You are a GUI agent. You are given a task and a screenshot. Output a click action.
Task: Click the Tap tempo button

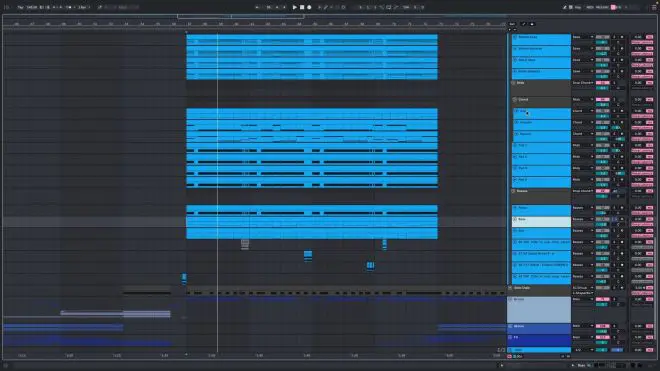tap(20, 7)
